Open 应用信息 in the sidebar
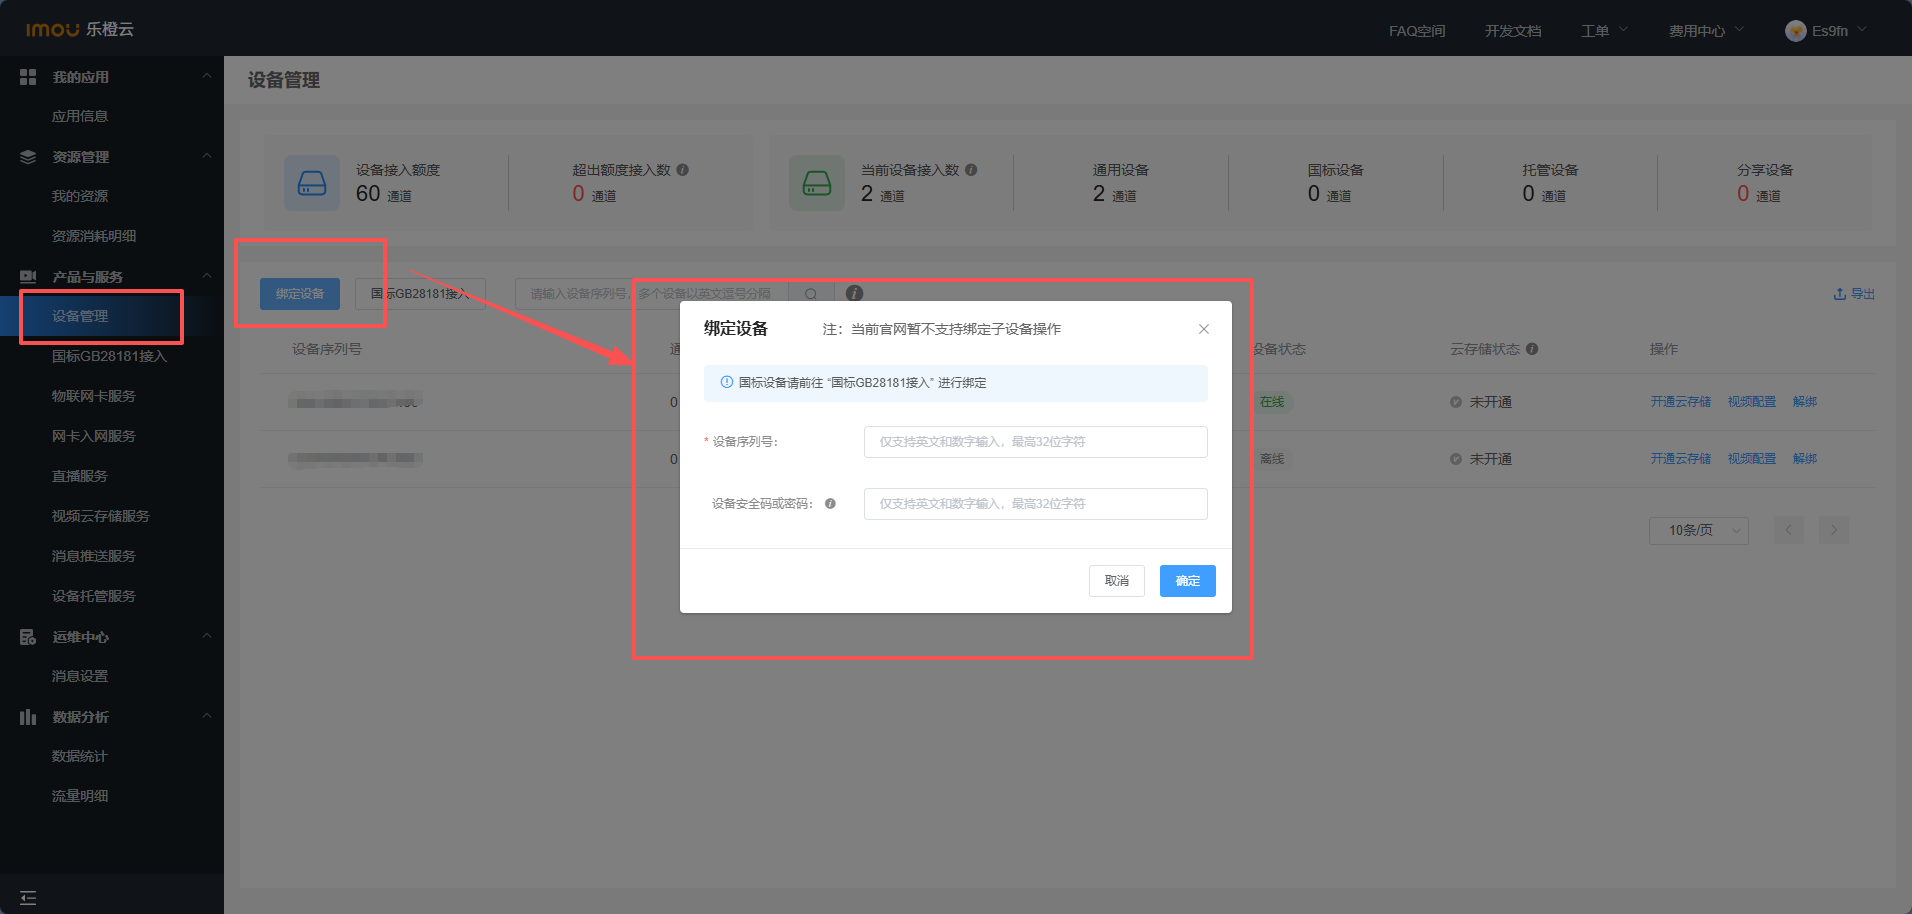The height and width of the screenshot is (914, 1912). point(80,116)
